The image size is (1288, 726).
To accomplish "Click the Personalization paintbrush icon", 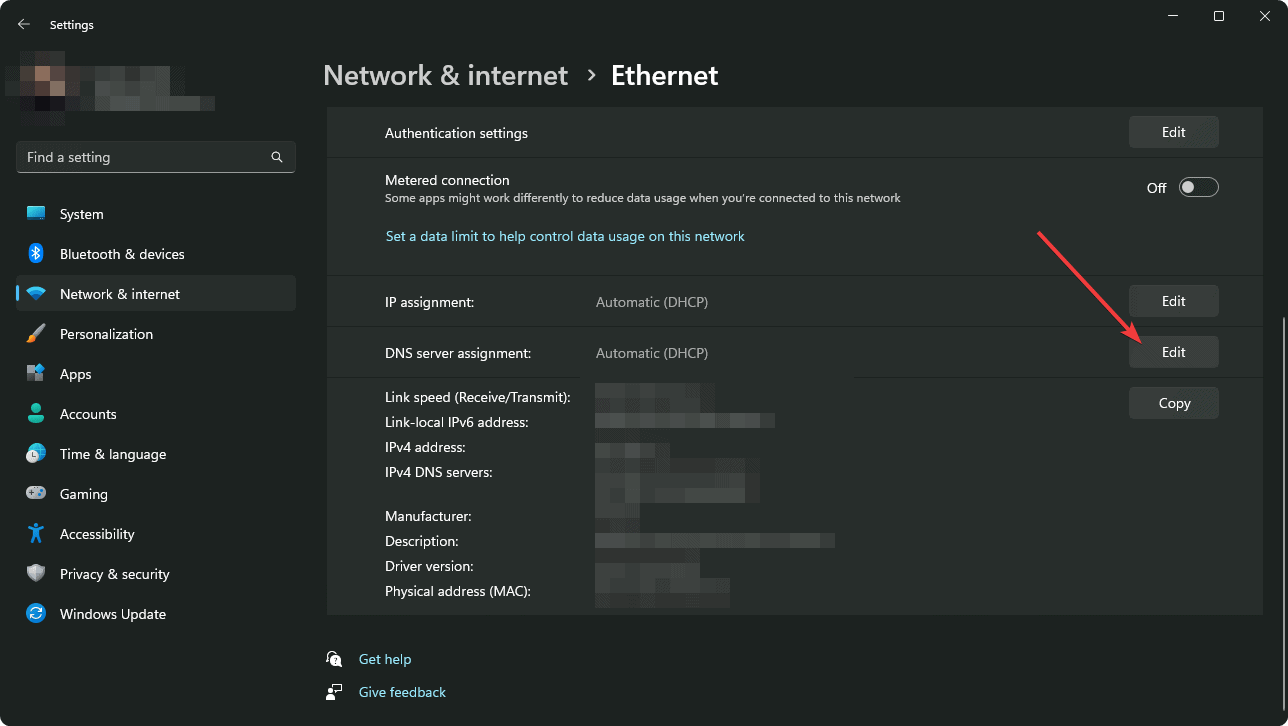I will click(x=36, y=334).
